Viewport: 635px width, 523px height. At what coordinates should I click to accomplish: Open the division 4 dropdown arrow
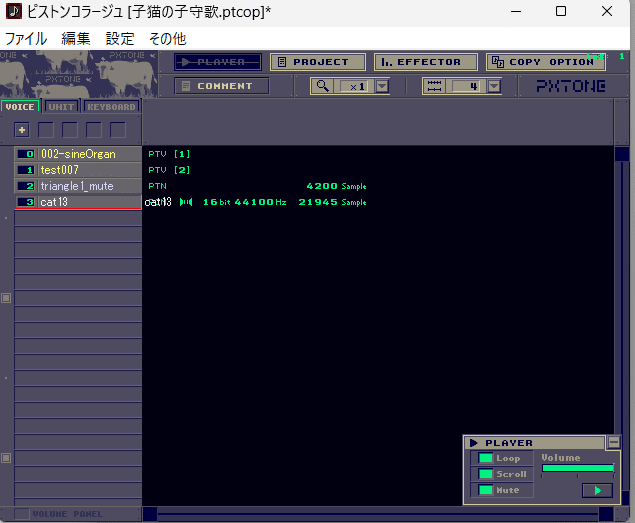(x=494, y=86)
